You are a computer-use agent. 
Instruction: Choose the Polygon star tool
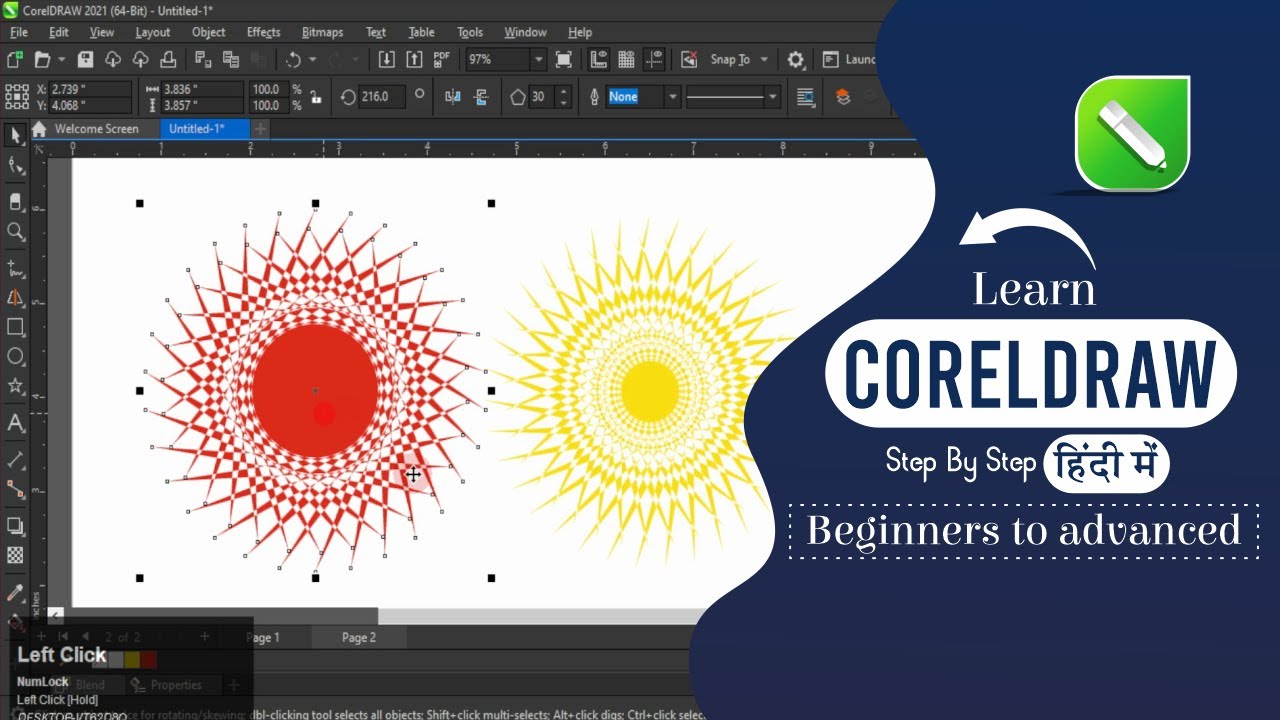15,386
